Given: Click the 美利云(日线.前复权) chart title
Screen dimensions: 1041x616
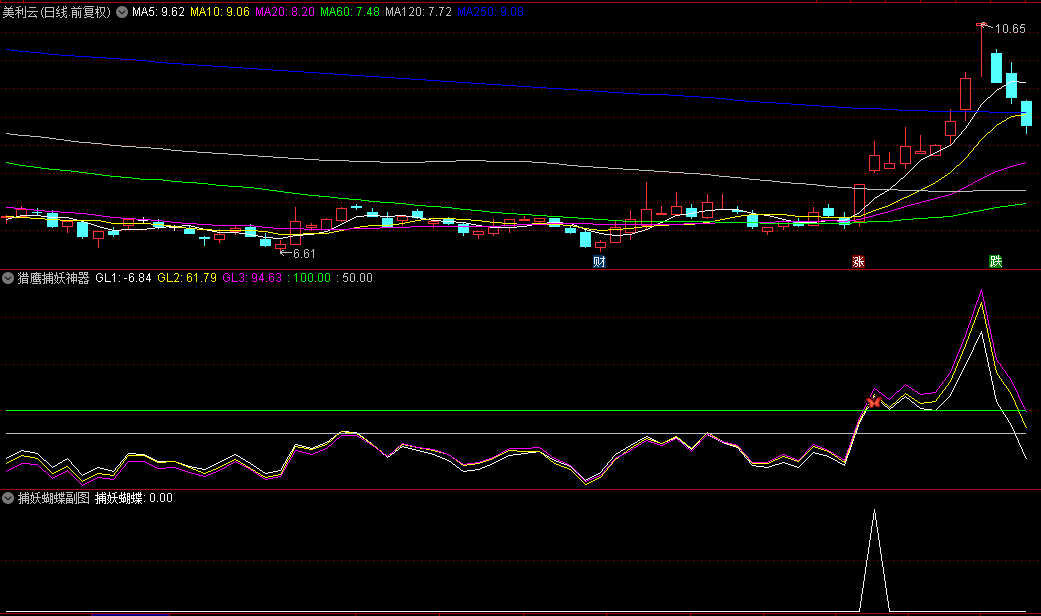Looking at the screenshot, I should point(57,13).
